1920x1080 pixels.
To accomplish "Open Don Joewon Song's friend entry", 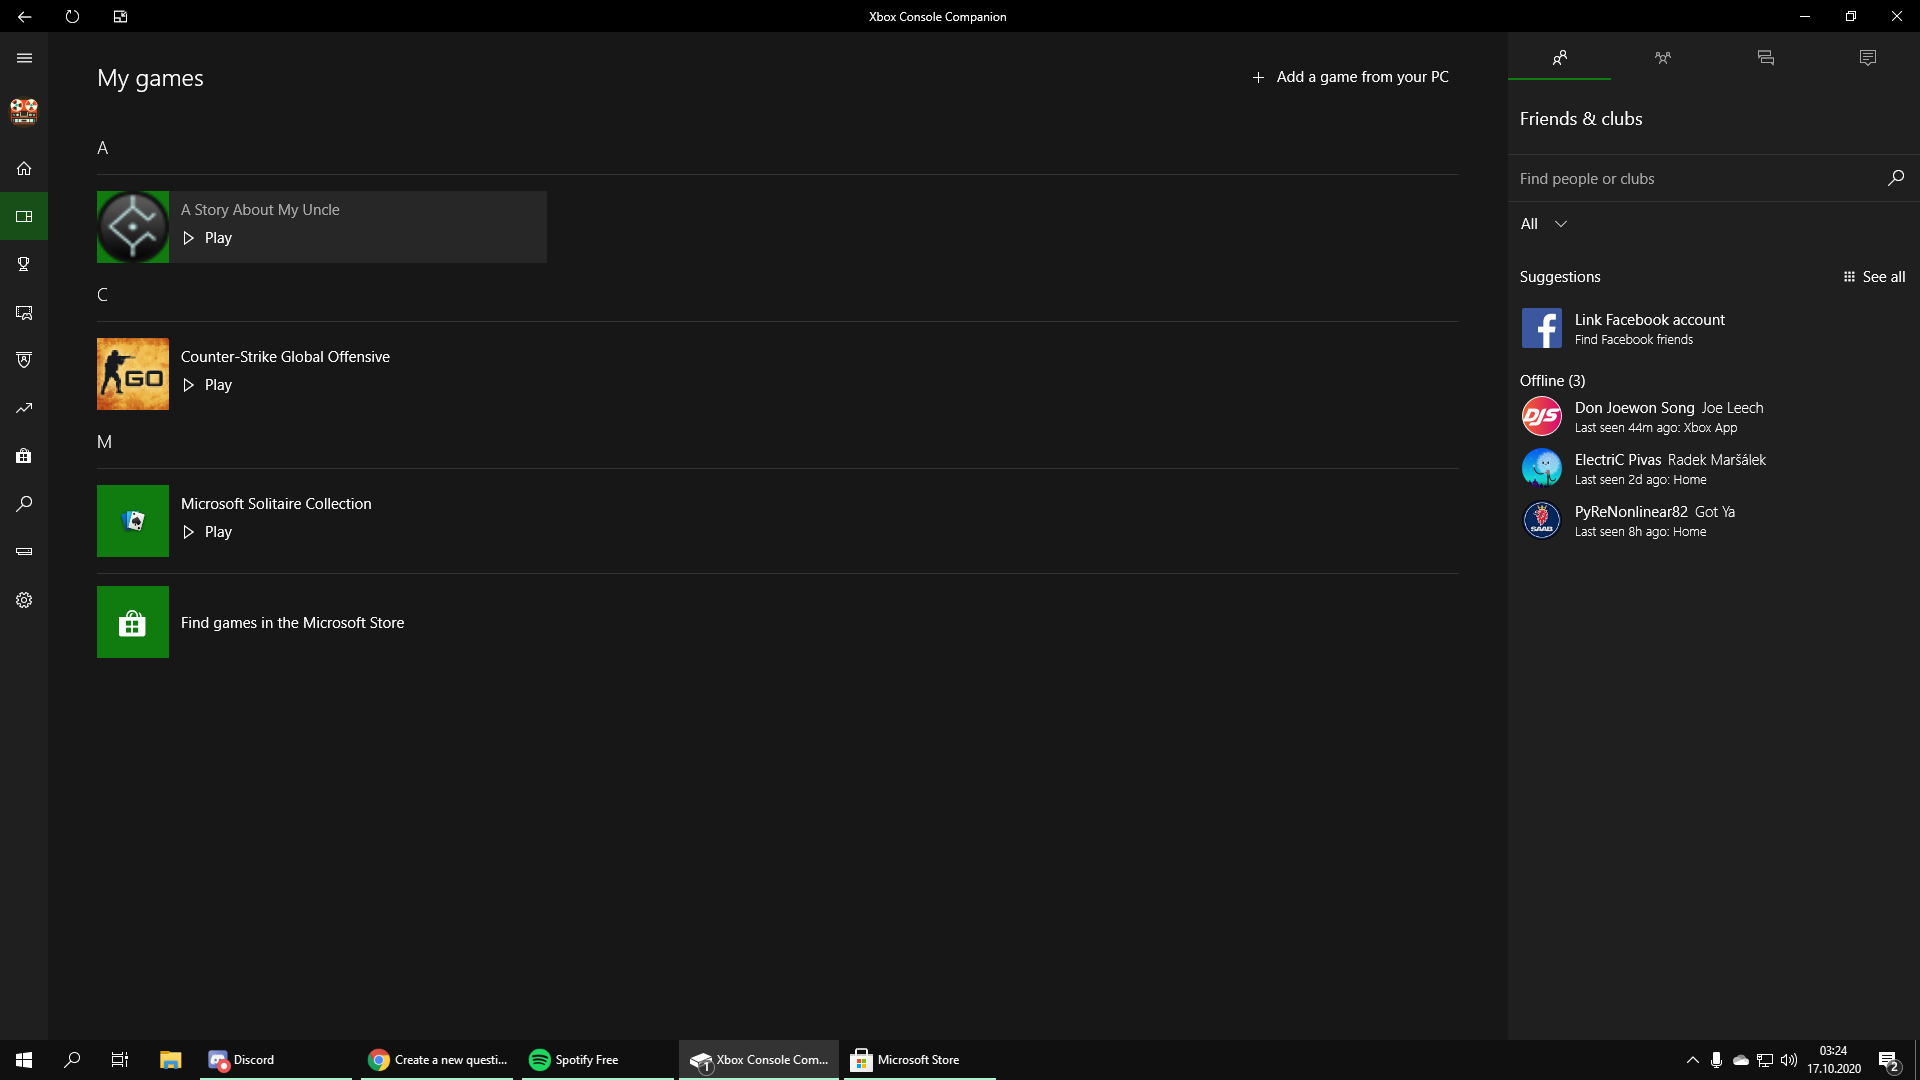I will [x=1714, y=416].
